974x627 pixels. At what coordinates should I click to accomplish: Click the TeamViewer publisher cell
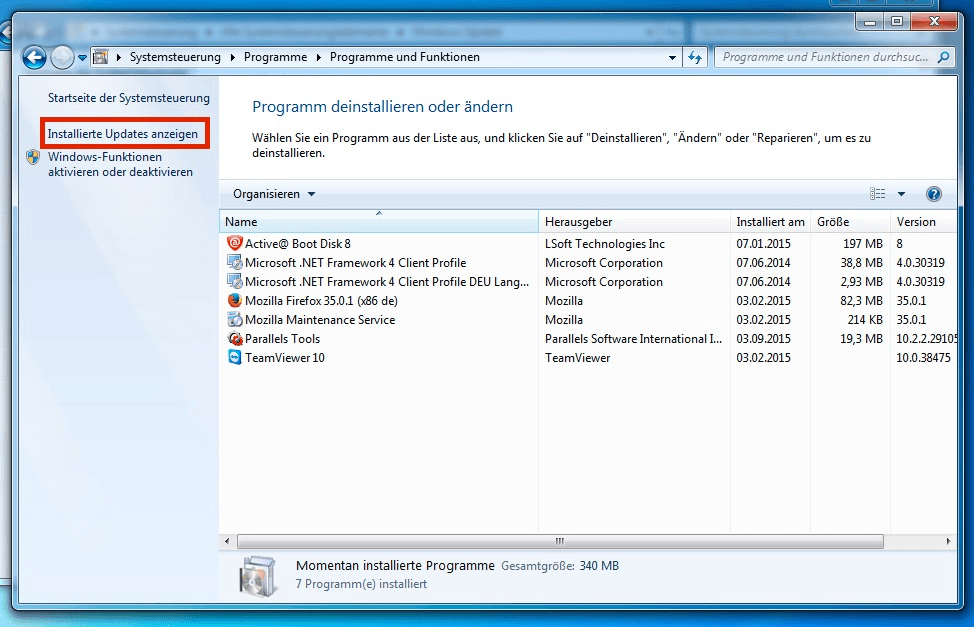tap(577, 358)
